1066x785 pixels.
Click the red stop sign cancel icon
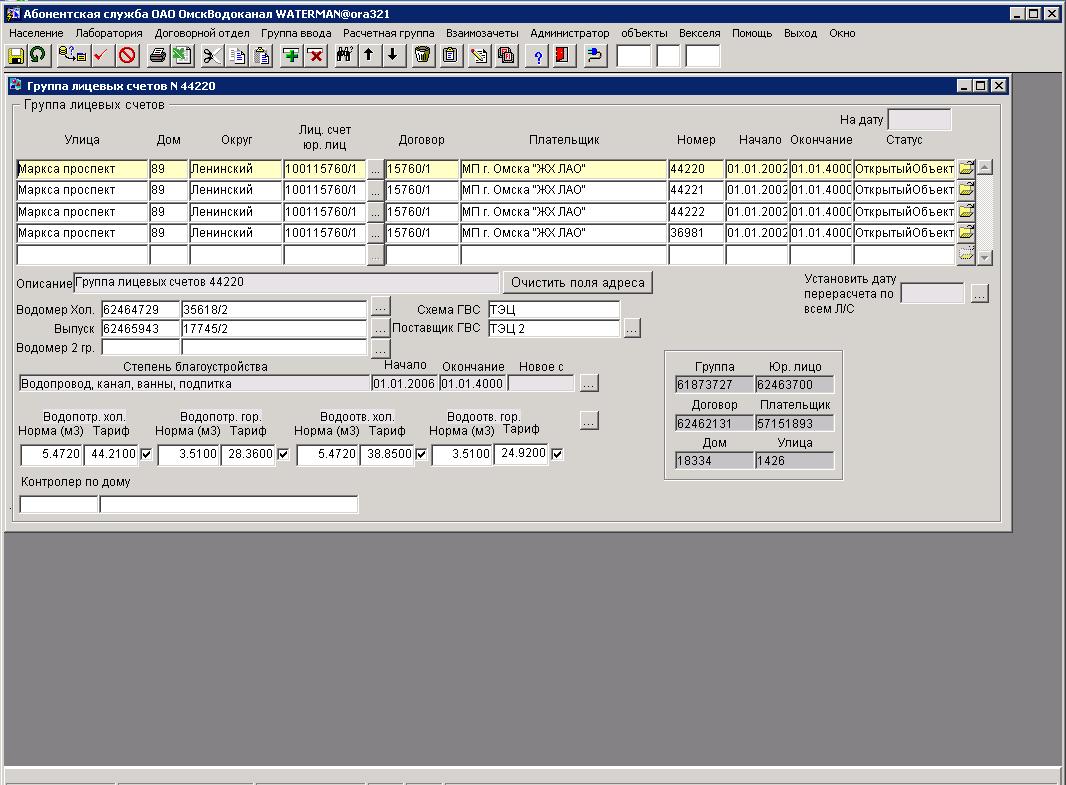[x=127, y=56]
